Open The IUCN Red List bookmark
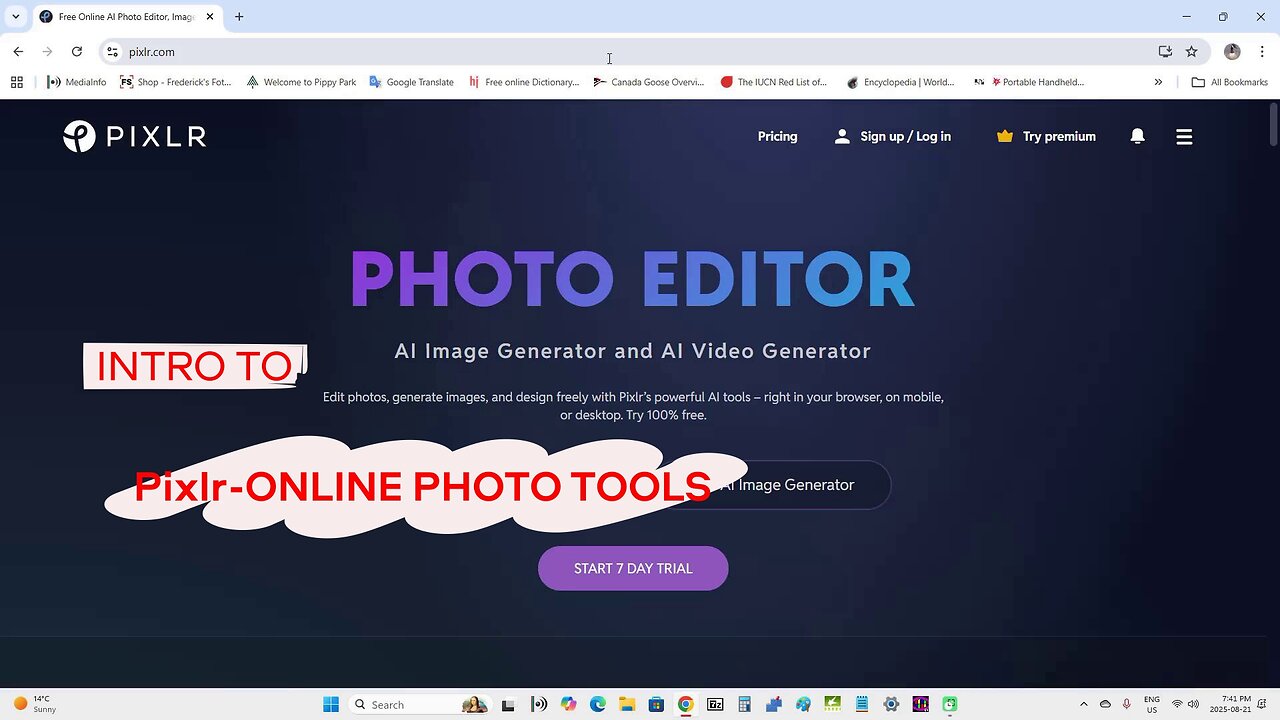The height and width of the screenshot is (720, 1280). 774,82
